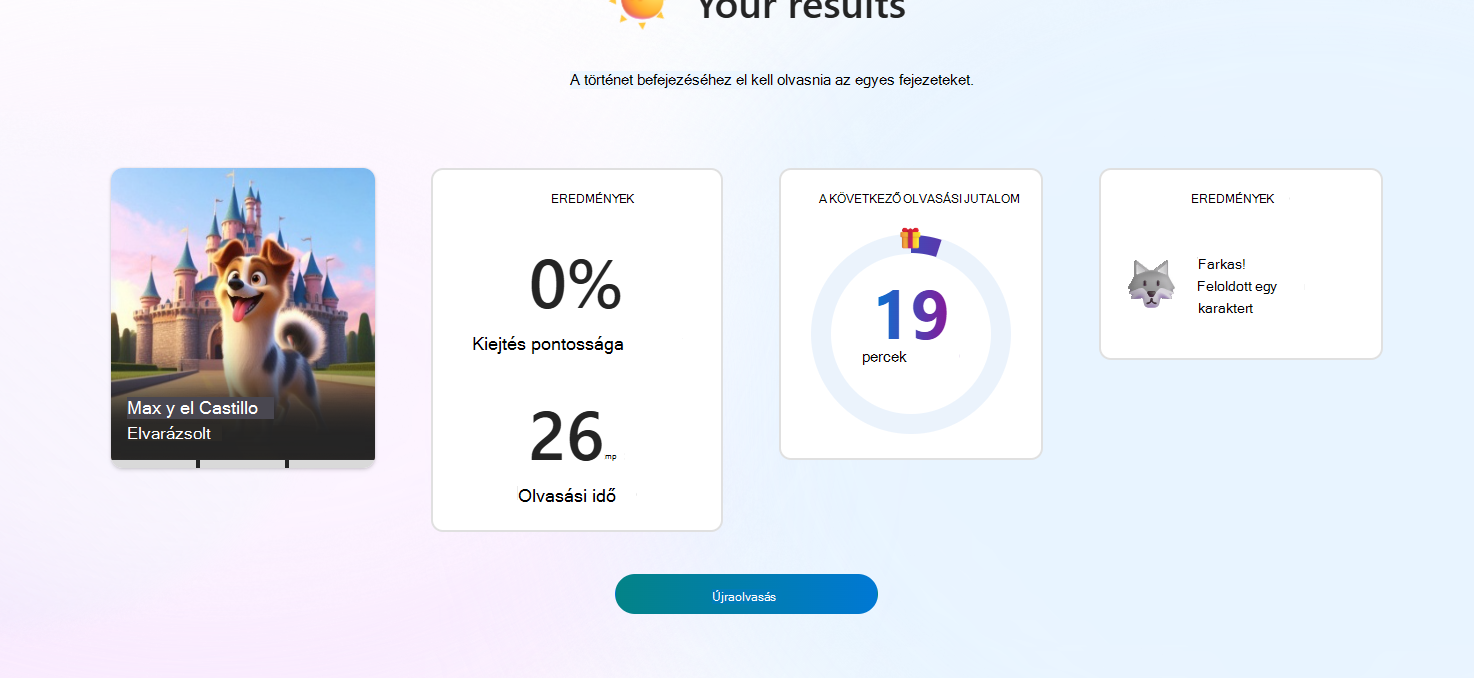Screen dimensions: 1474x678
Task: Click the Kiejtés pontossága label
Action: [548, 345]
